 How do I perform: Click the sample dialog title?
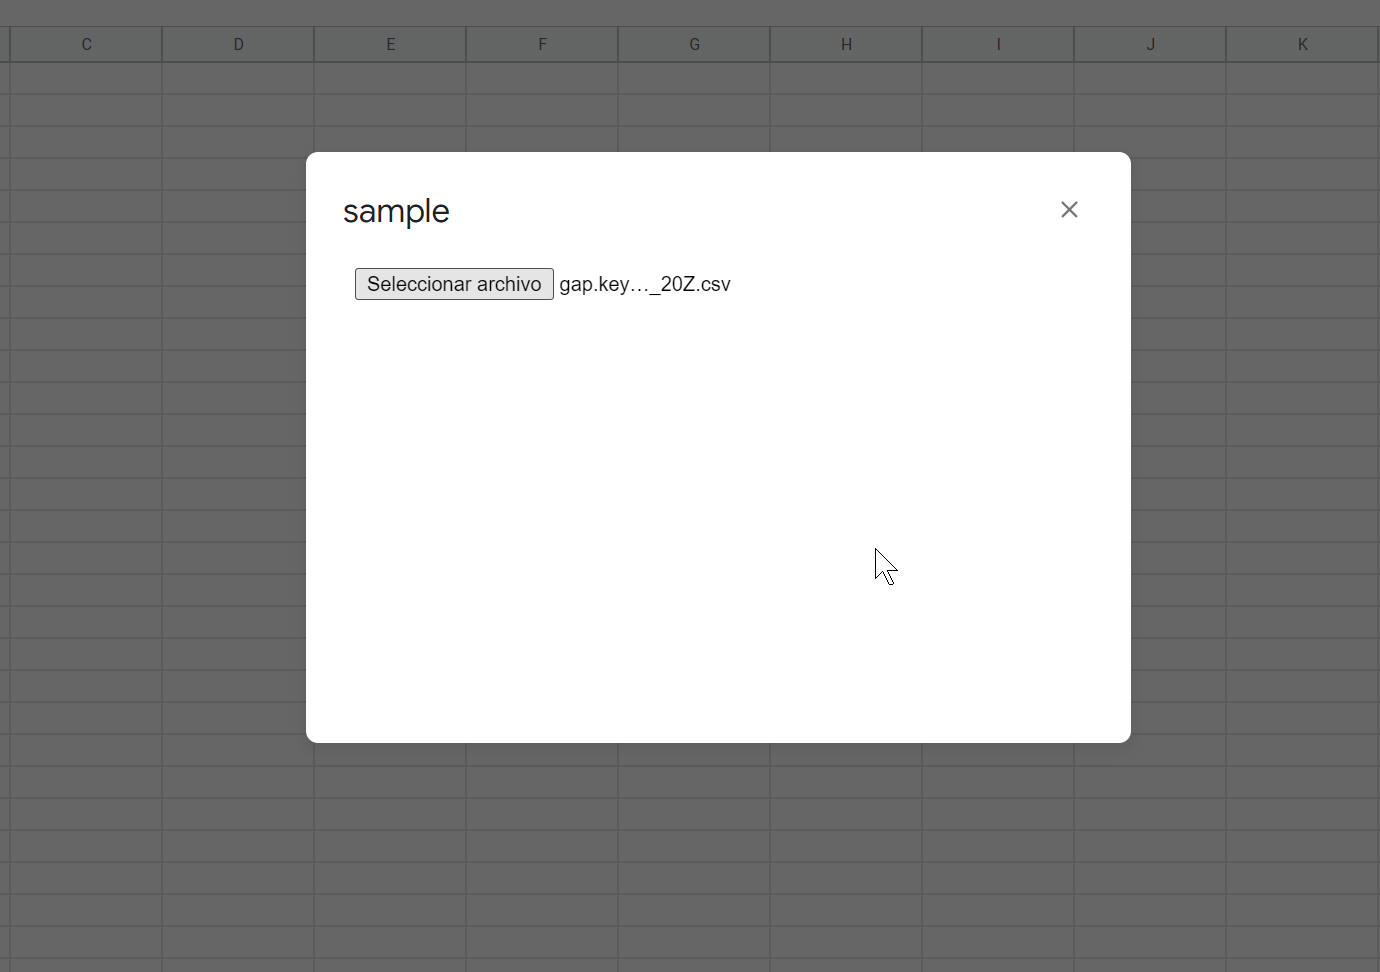396,212
